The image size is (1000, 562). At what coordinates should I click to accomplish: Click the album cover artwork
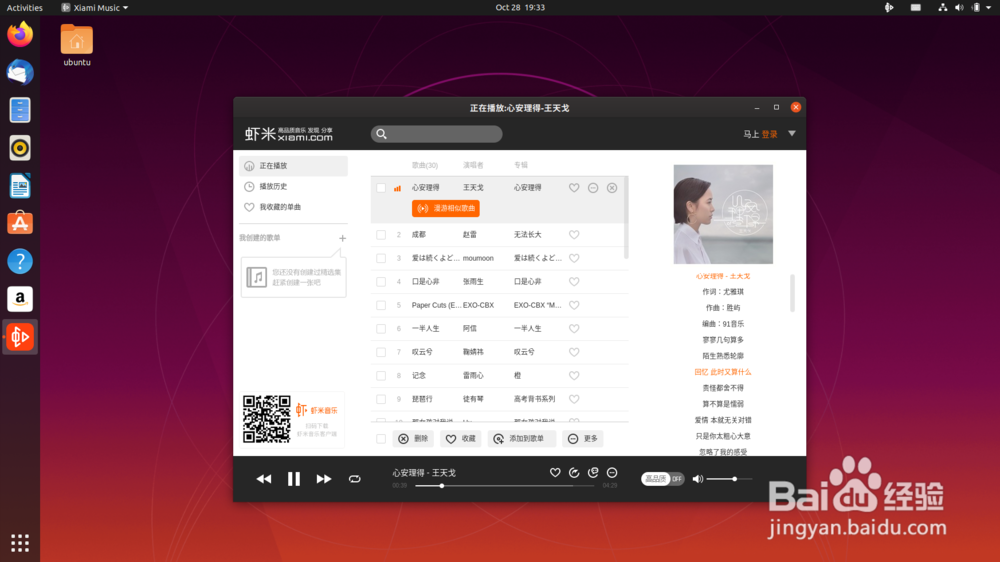coord(723,214)
